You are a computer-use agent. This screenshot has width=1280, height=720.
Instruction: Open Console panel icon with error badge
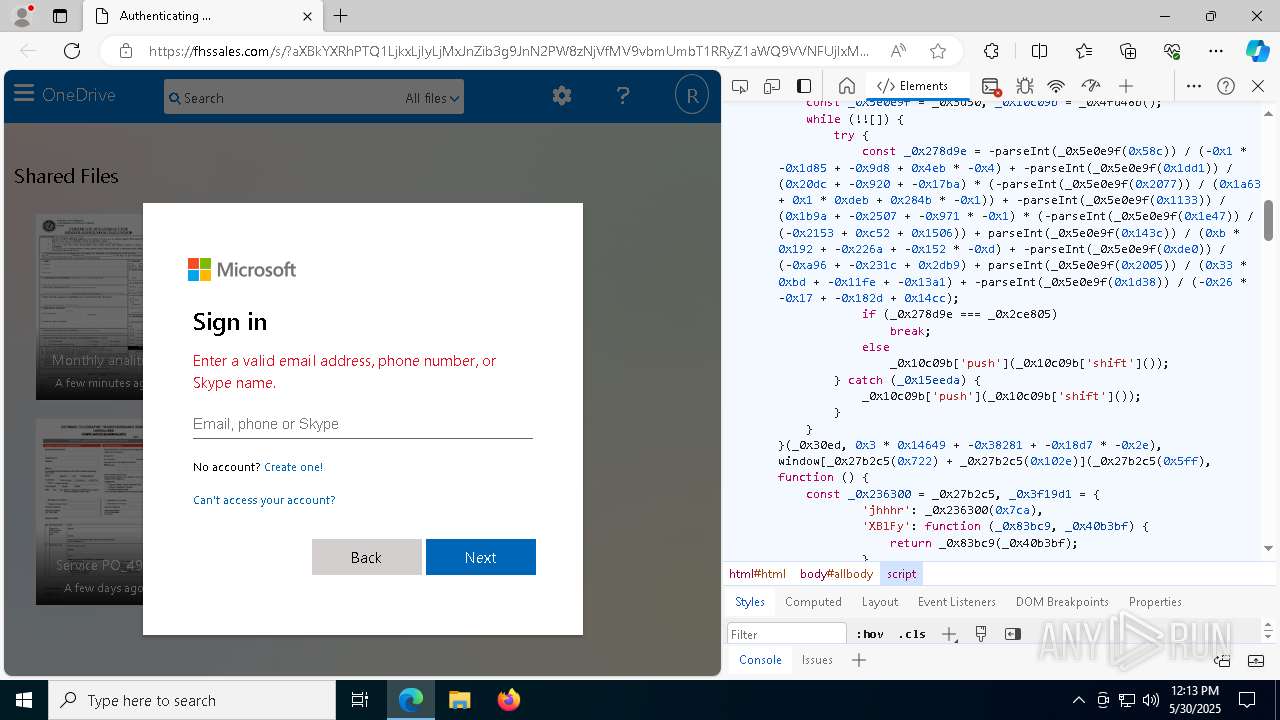[990, 86]
